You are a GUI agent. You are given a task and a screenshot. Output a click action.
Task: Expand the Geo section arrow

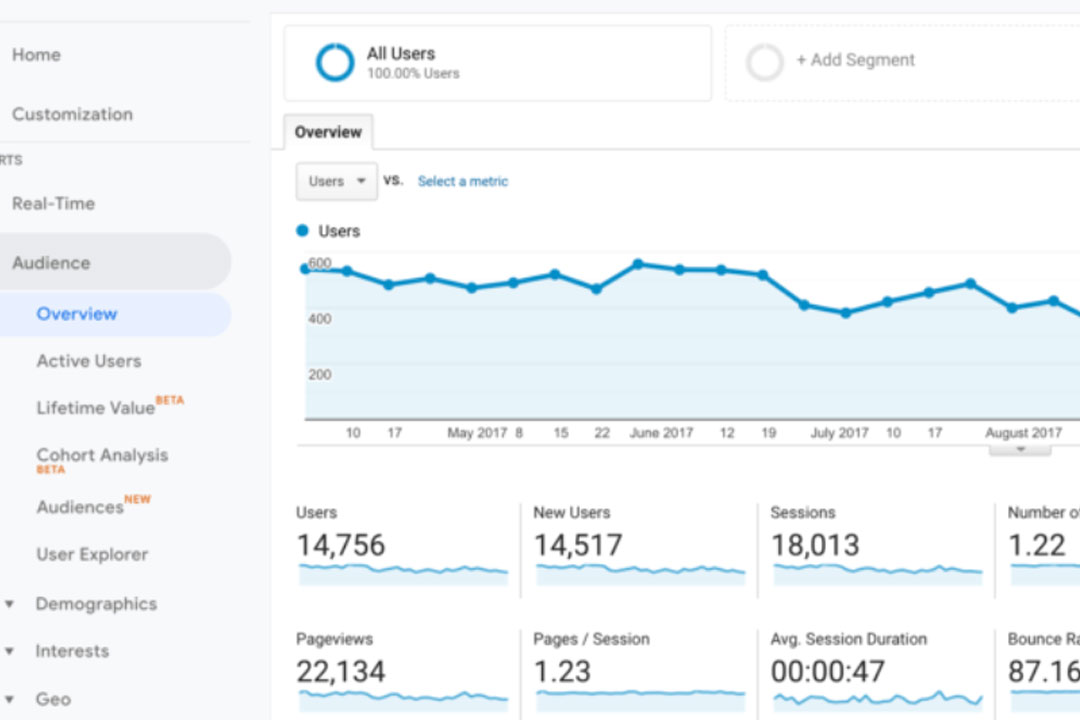coord(10,699)
